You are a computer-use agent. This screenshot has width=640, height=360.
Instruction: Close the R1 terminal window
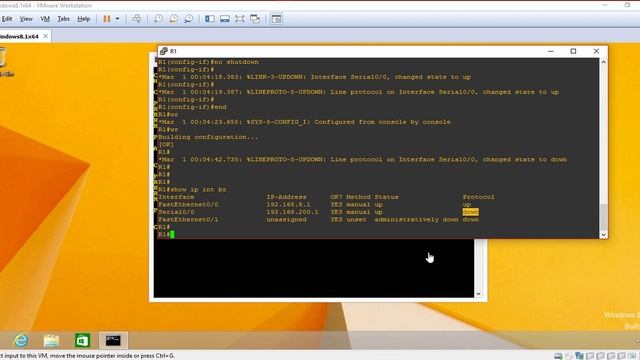596,51
